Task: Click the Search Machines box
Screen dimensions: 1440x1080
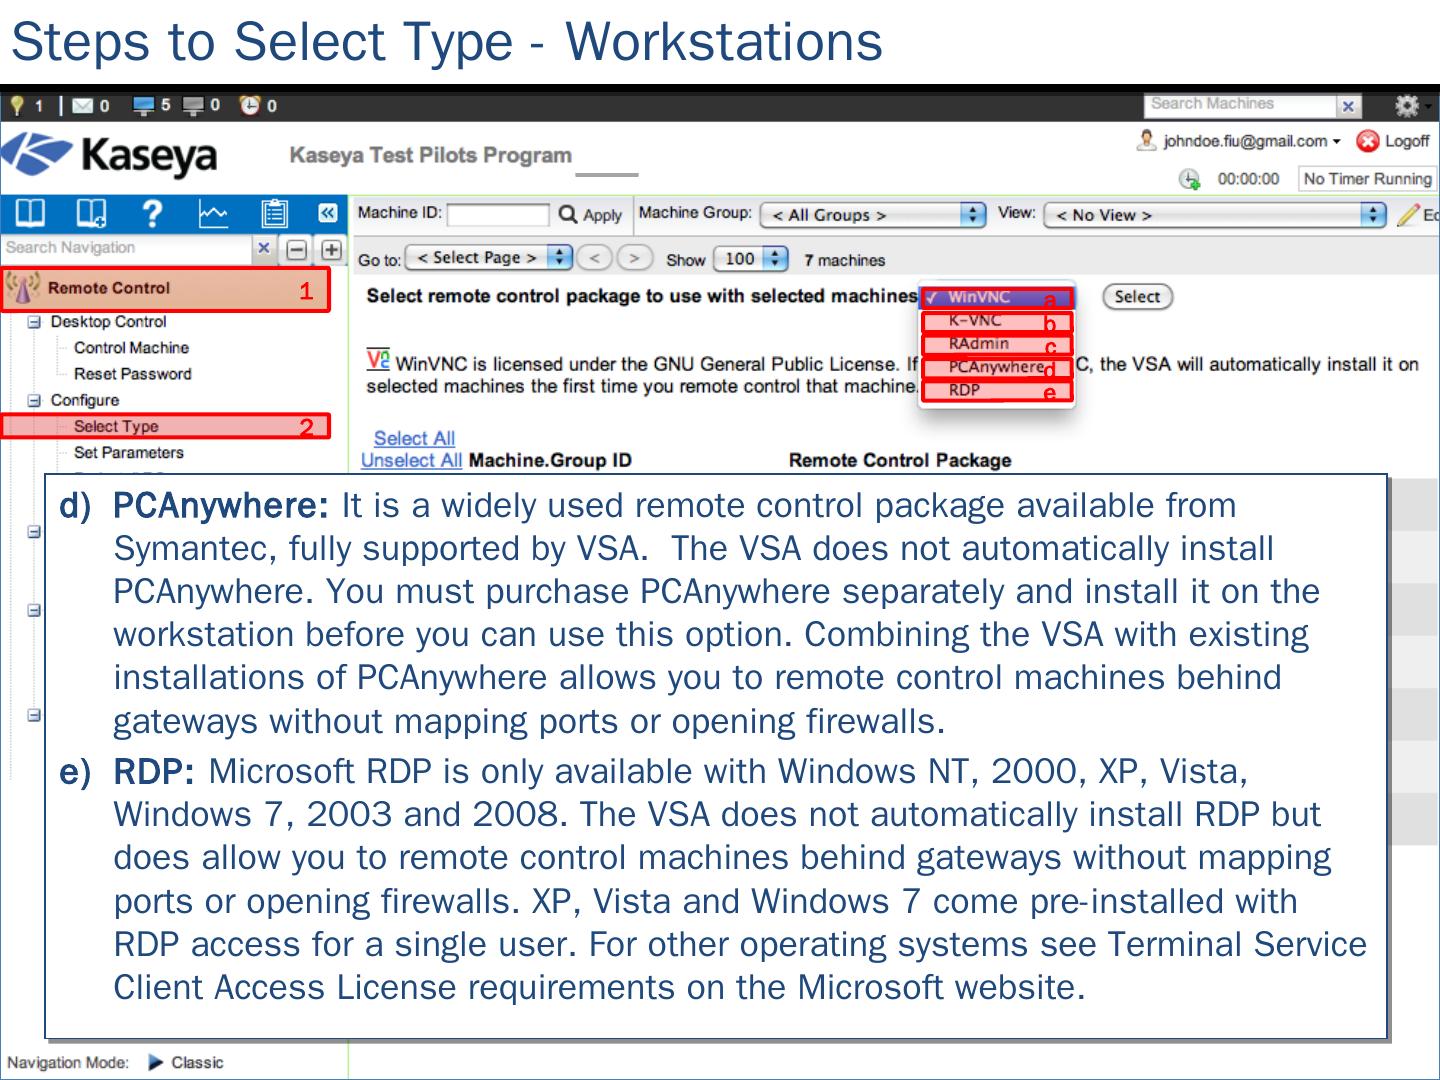Action: point(1240,105)
